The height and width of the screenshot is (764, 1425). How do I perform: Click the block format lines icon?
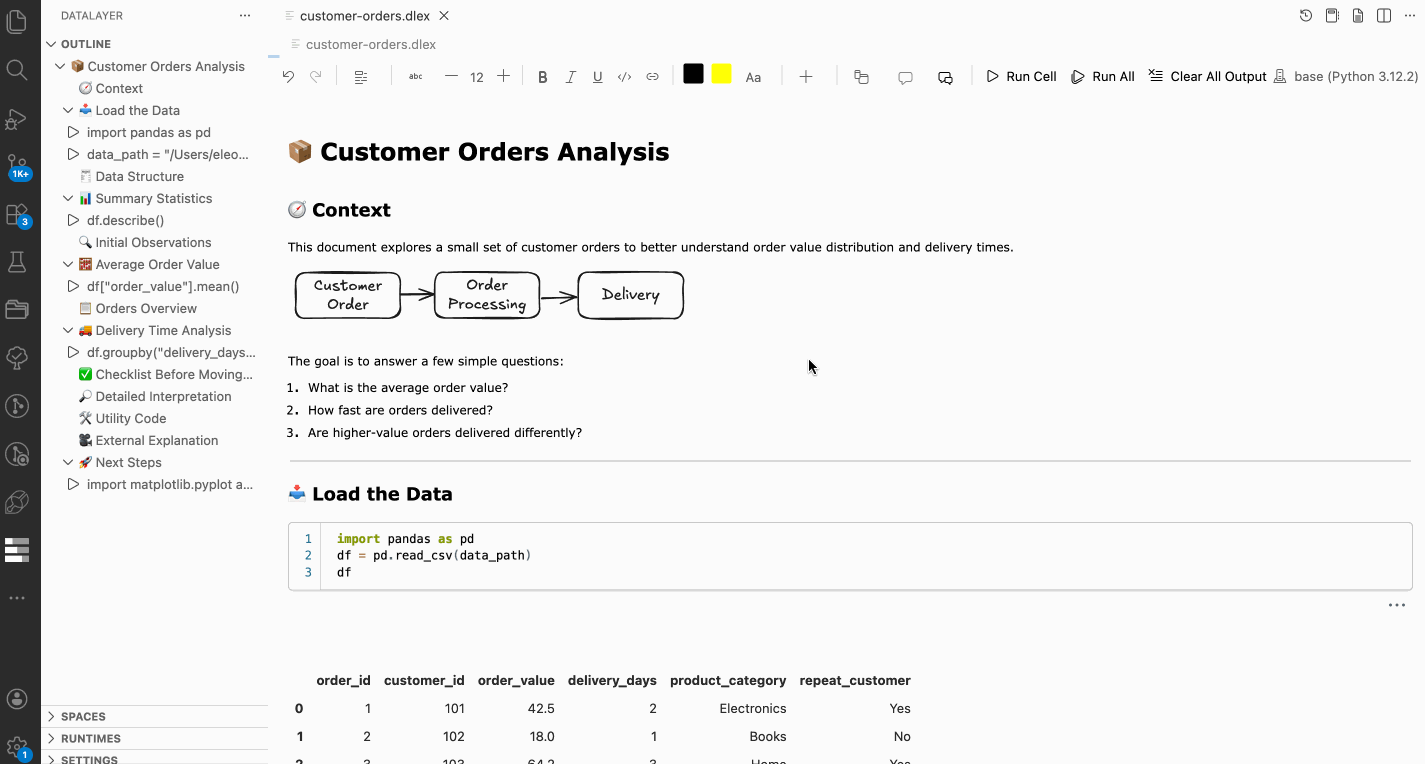[x=361, y=77]
